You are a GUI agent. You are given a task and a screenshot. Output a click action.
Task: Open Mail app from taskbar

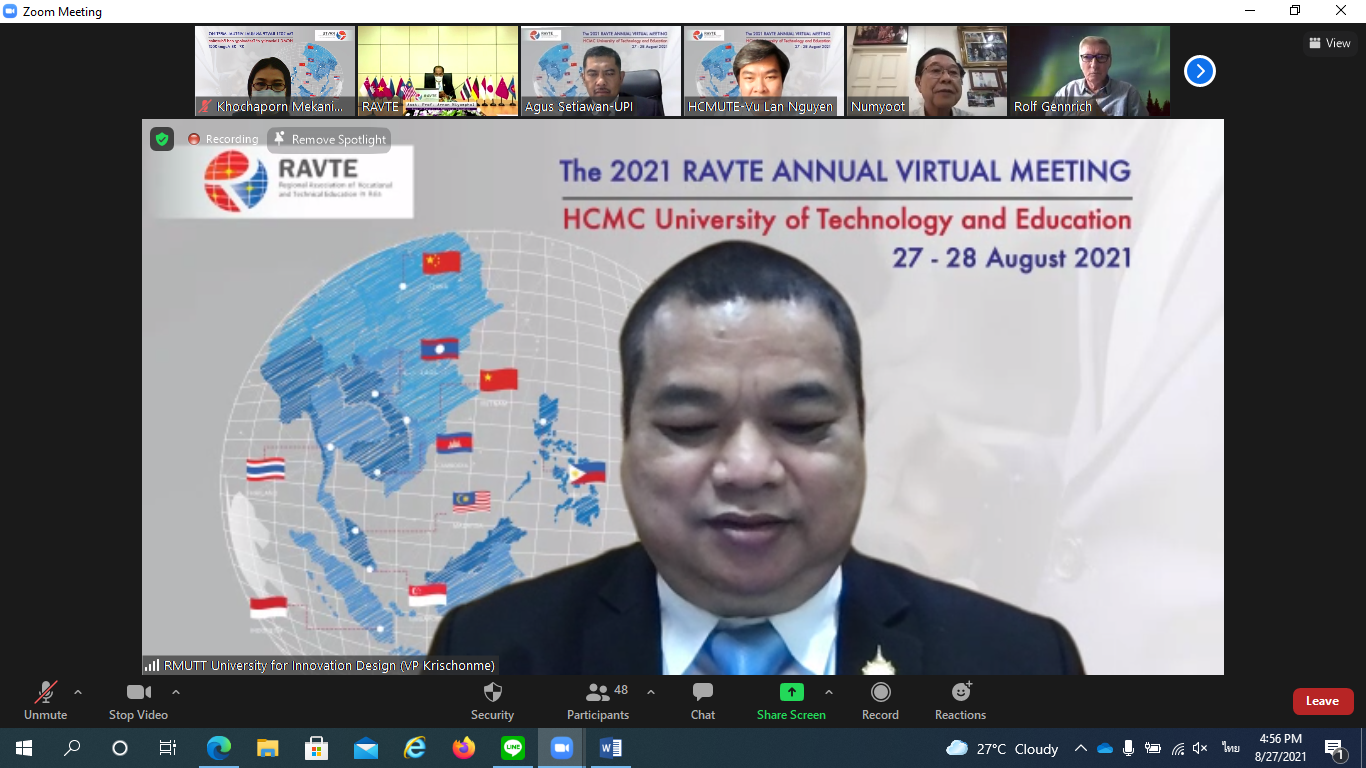(x=366, y=748)
